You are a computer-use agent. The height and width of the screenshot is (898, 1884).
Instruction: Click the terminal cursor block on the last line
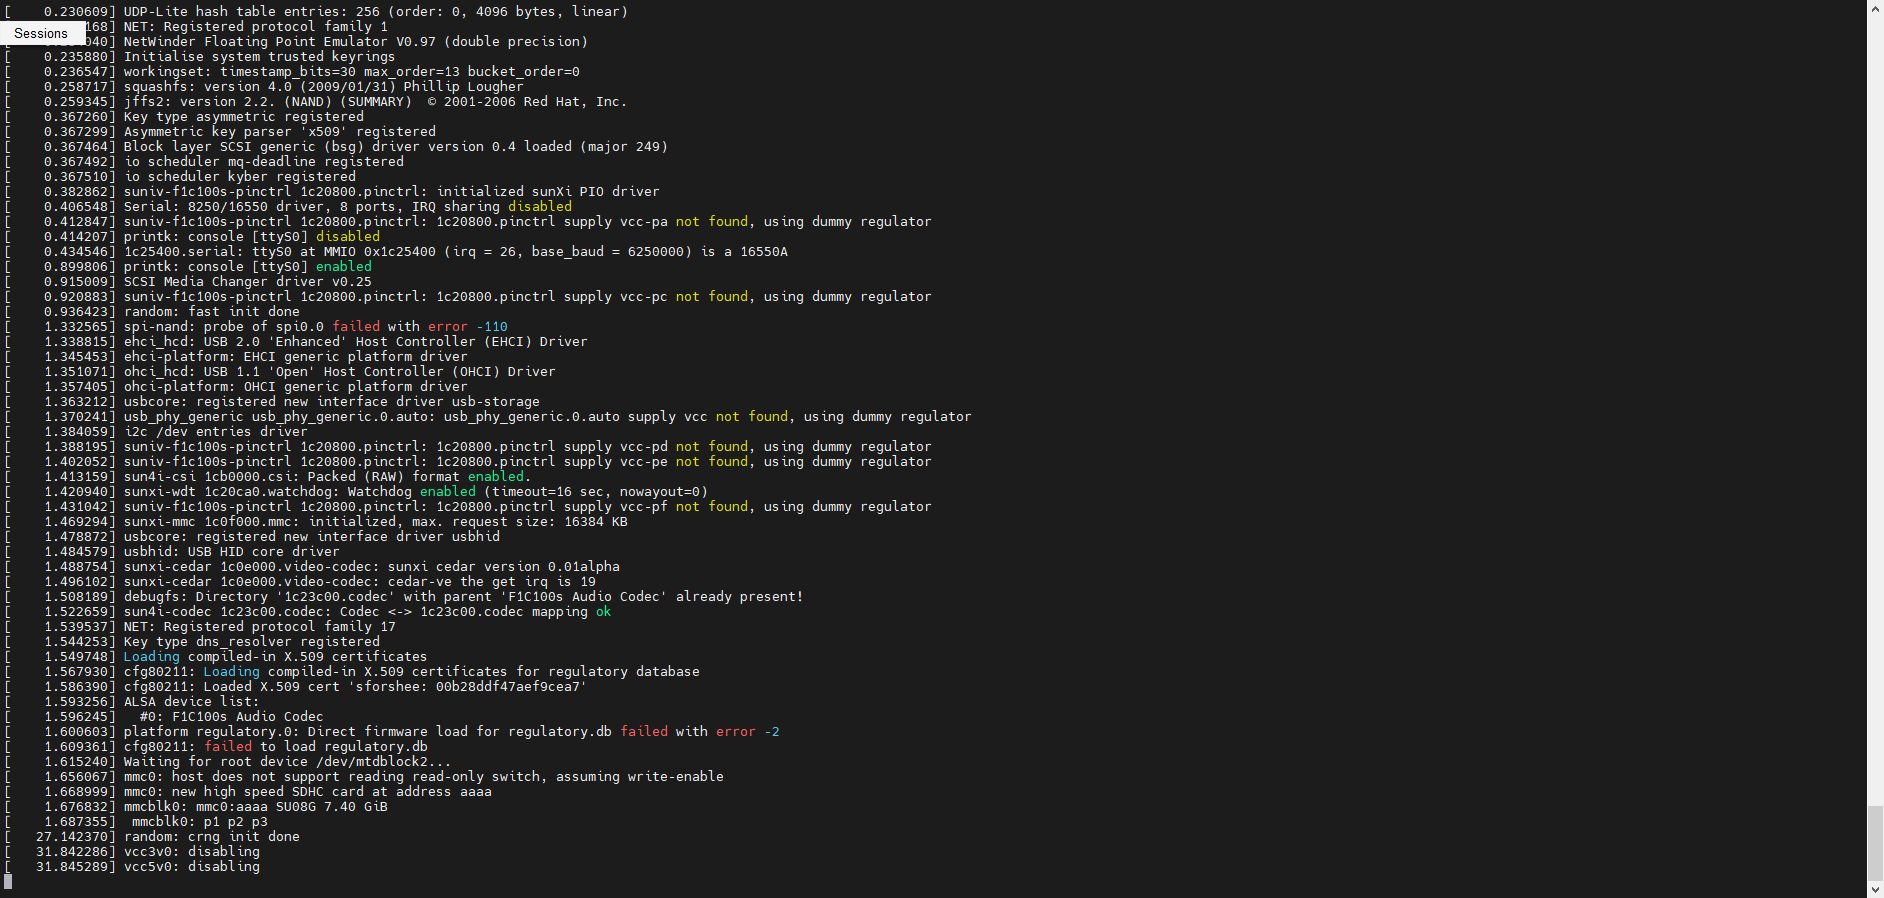[9, 882]
